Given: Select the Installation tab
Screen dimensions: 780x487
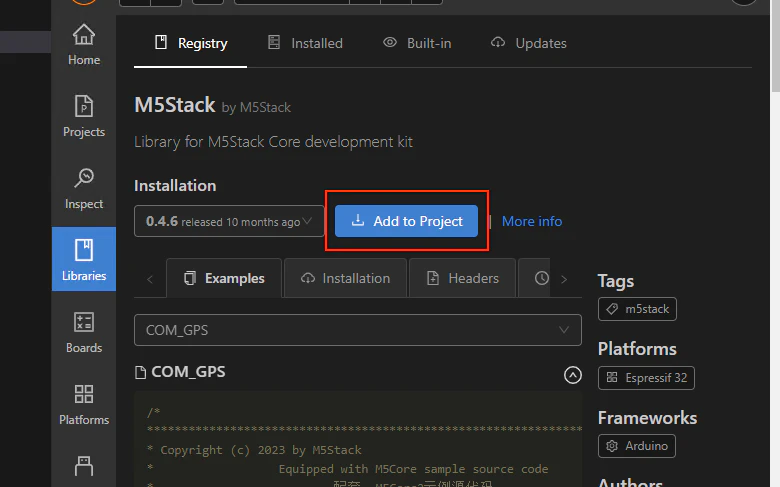Looking at the screenshot, I should 345,278.
